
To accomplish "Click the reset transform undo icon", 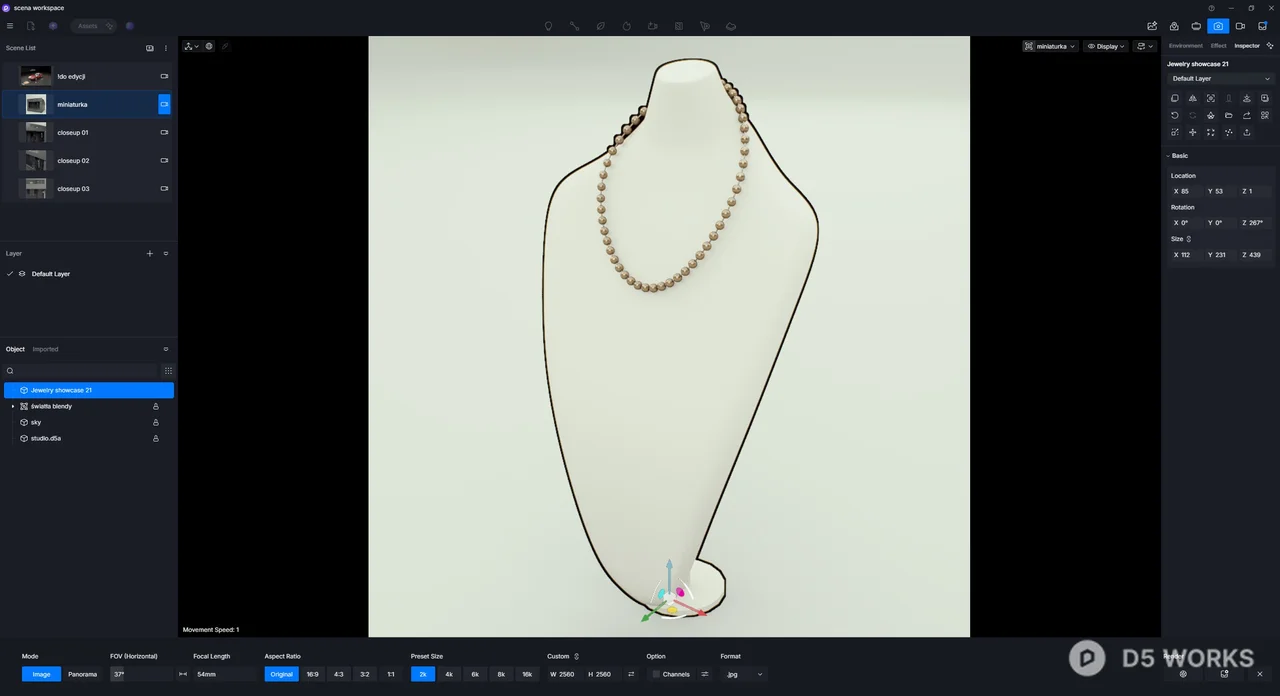I will 1175,115.
